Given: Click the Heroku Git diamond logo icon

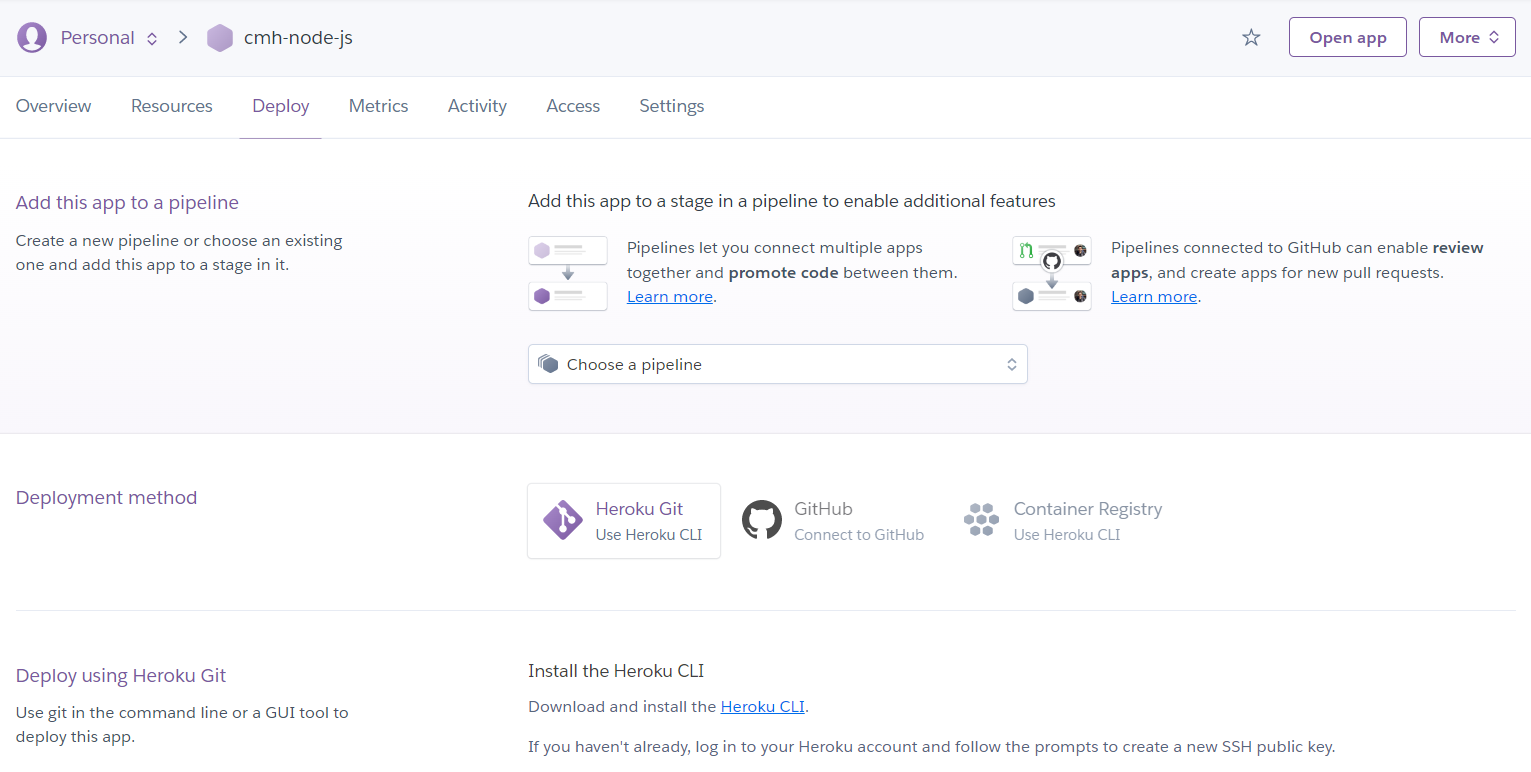Looking at the screenshot, I should point(563,521).
